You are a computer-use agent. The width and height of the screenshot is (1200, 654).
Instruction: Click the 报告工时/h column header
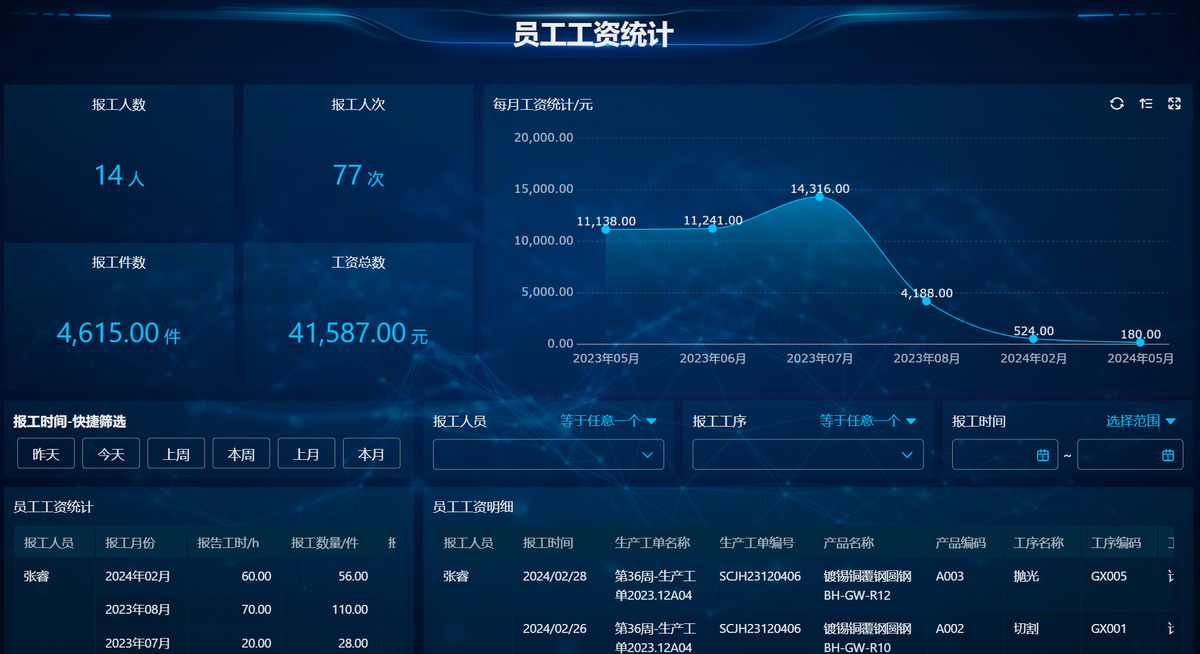point(228,543)
